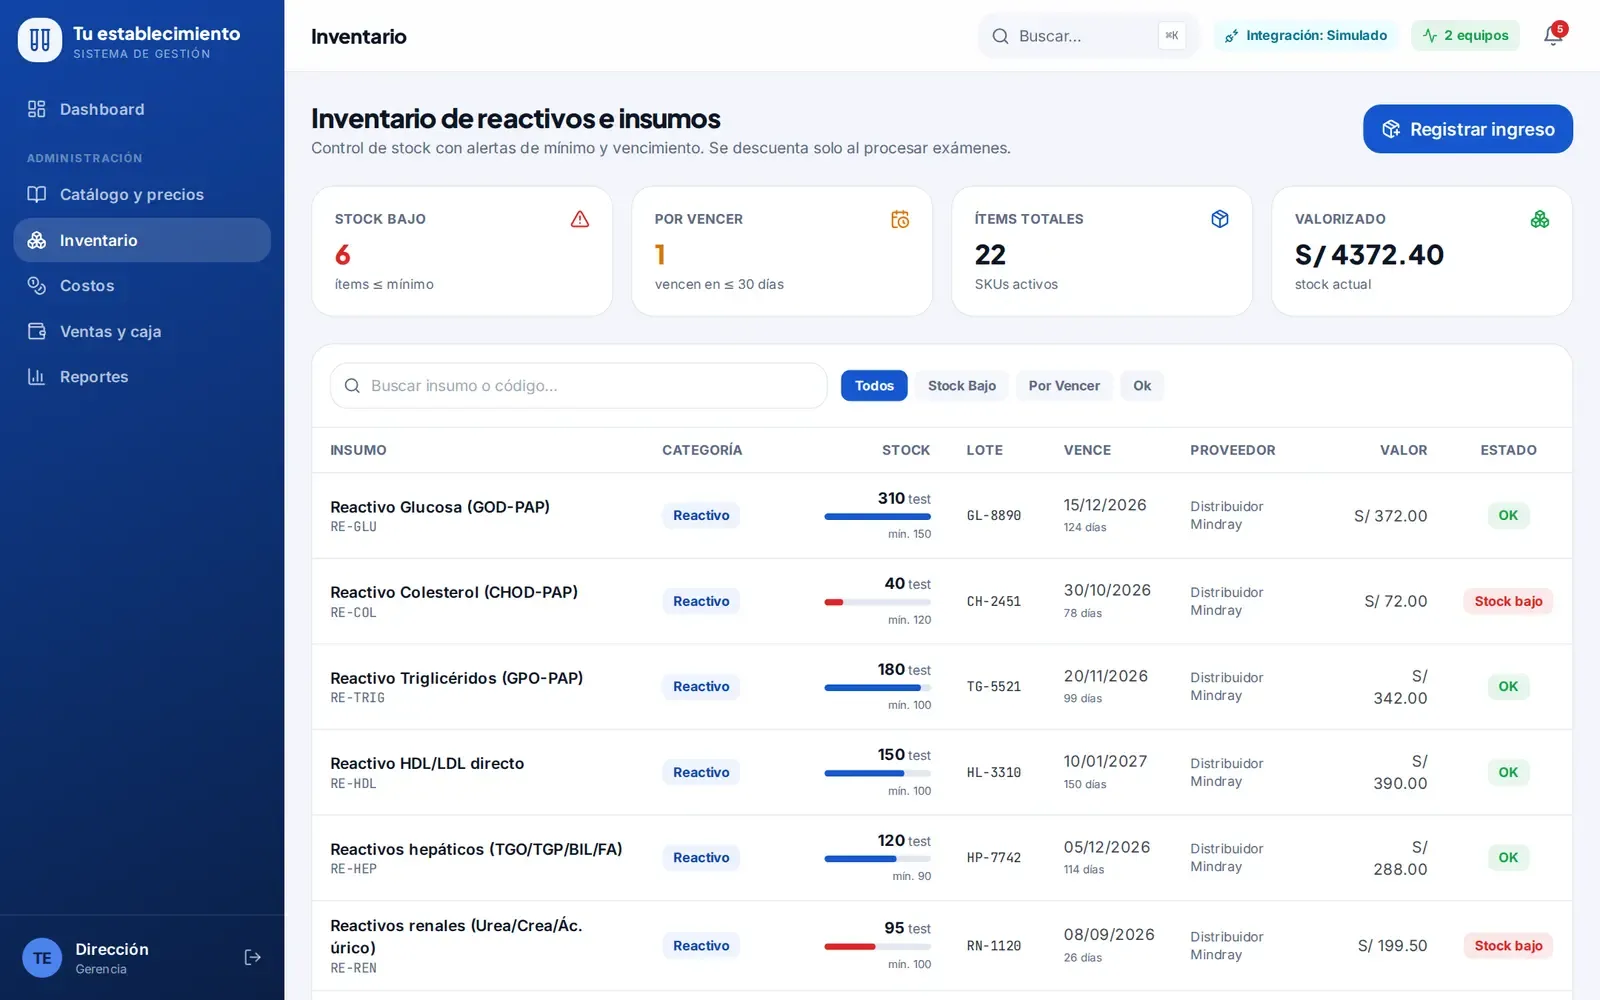Open Costos coins icon
Viewport: 1600px width, 1000px height.
tap(37, 285)
